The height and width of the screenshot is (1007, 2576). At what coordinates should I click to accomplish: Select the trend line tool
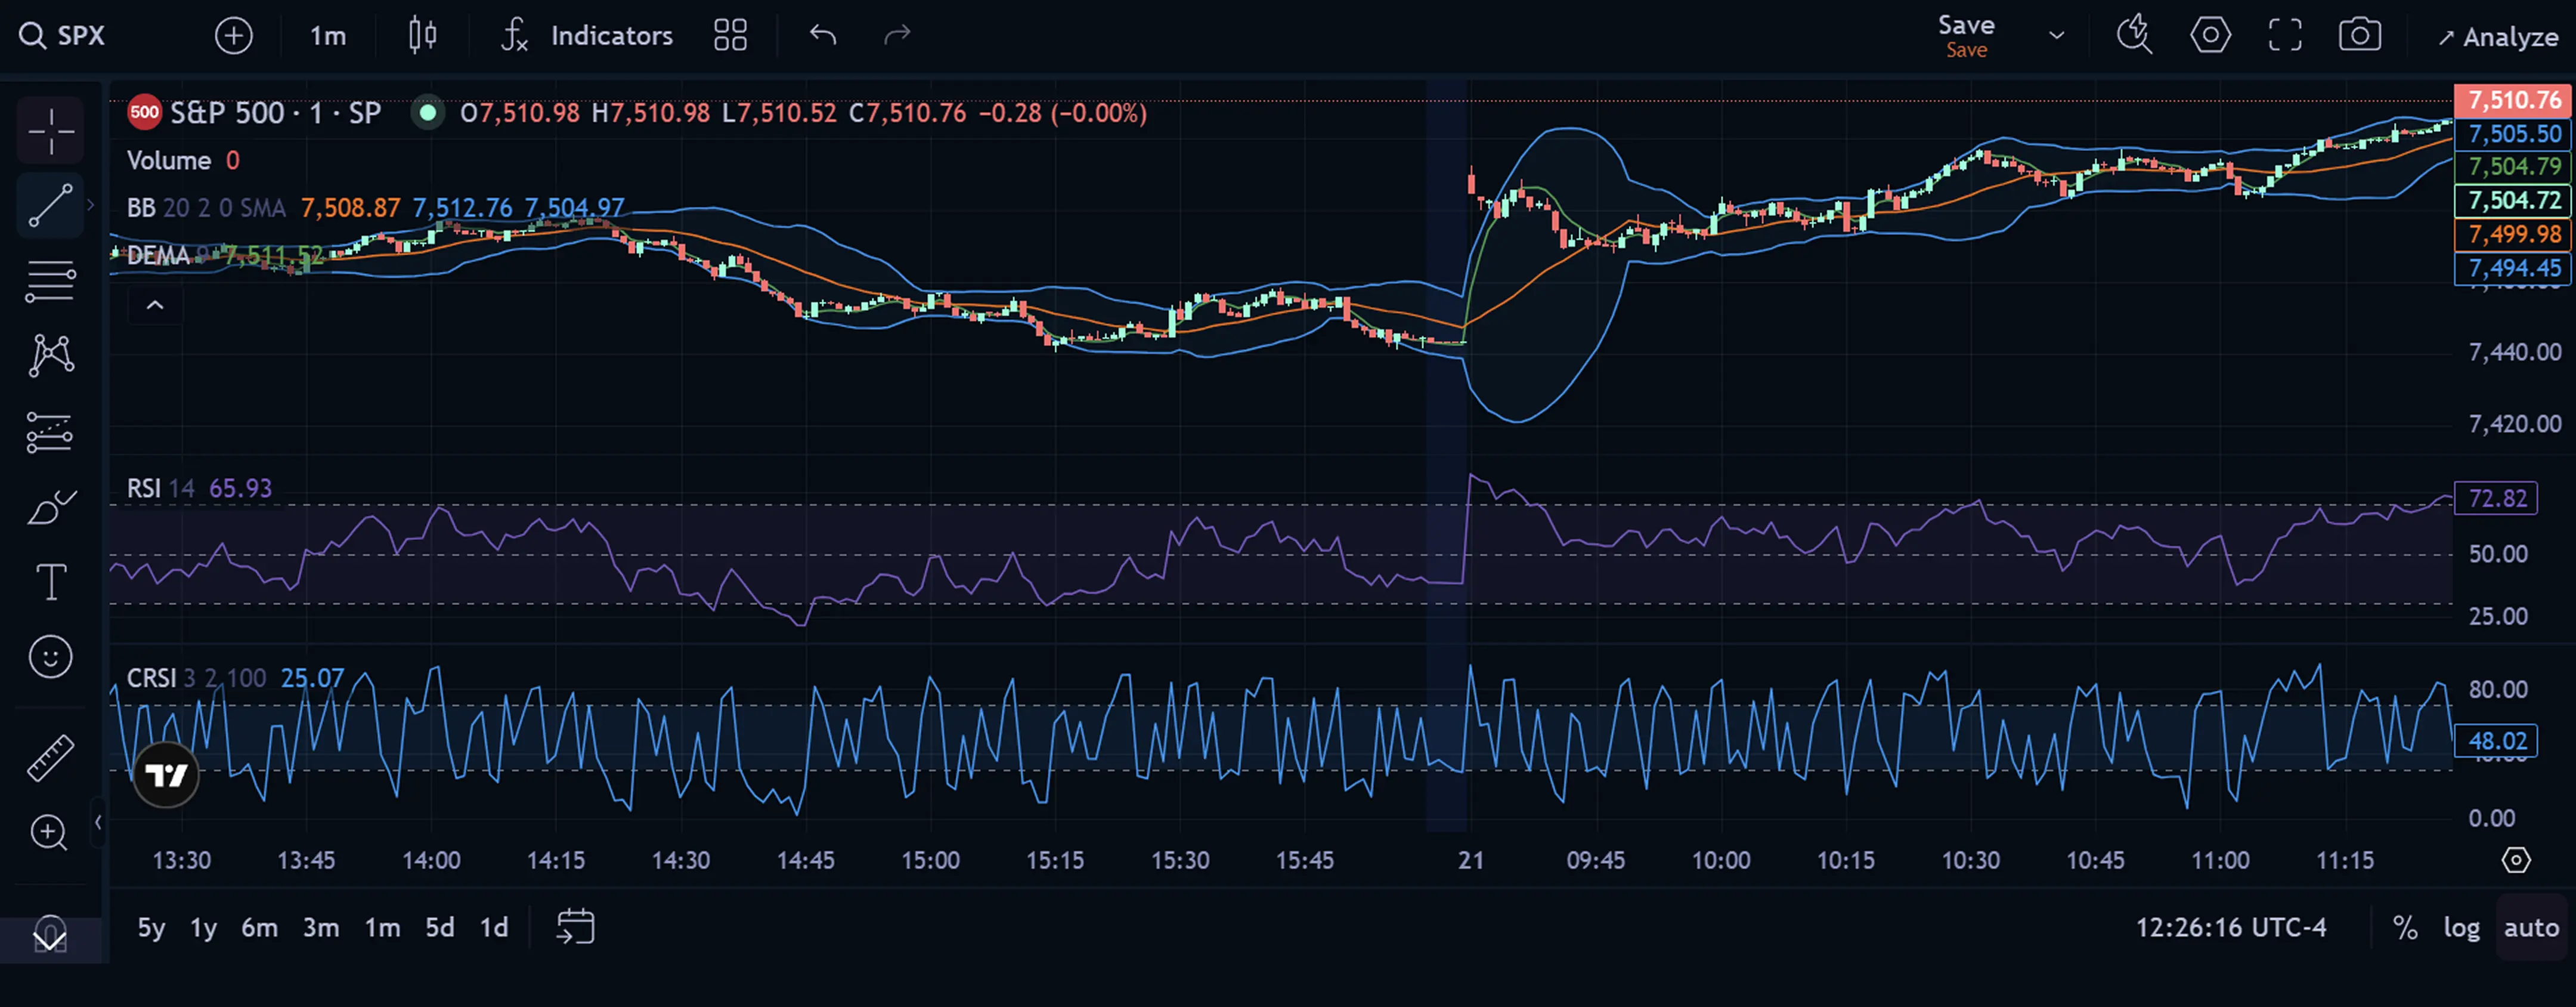pyautogui.click(x=50, y=205)
